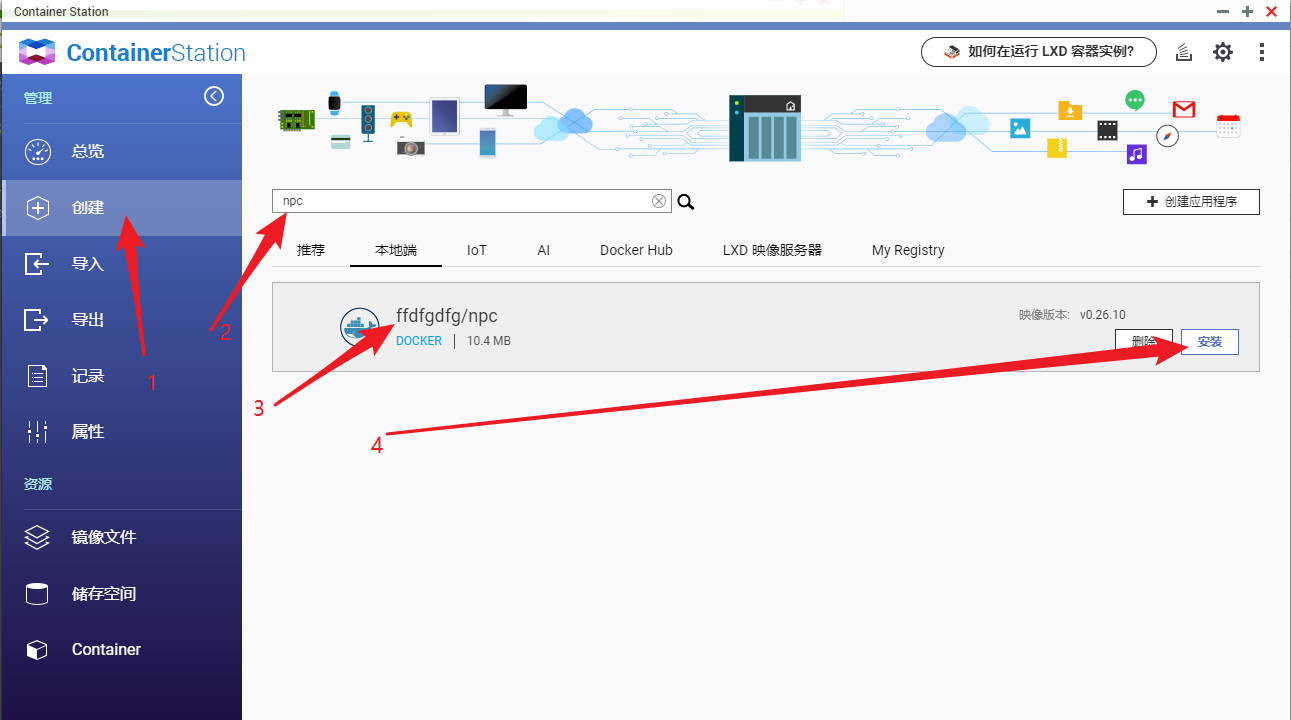The image size is (1291, 720).
Task: Click the desktop monitor banner icon
Action: coord(505,99)
